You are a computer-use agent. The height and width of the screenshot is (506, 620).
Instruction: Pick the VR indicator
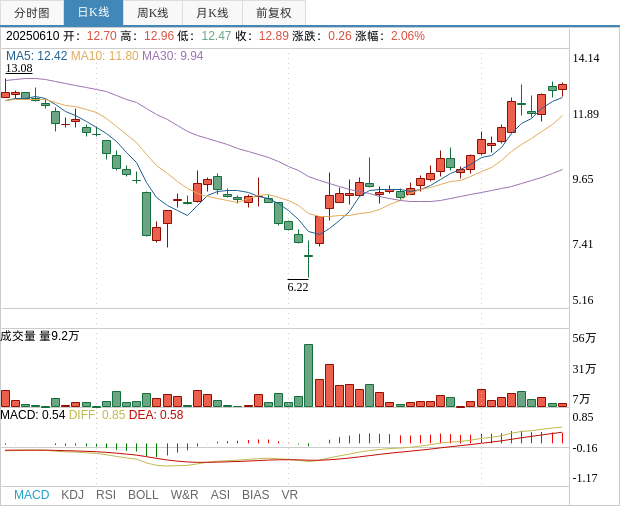290,495
